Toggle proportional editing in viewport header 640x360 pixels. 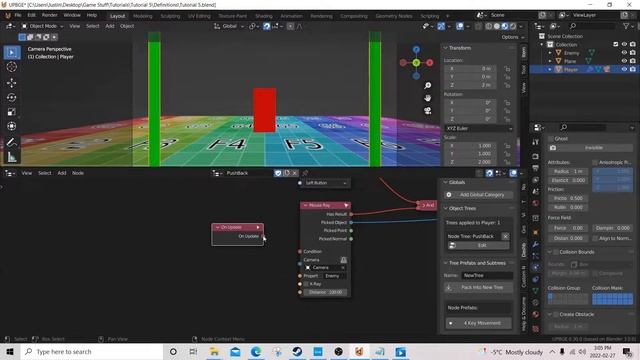(290, 26)
